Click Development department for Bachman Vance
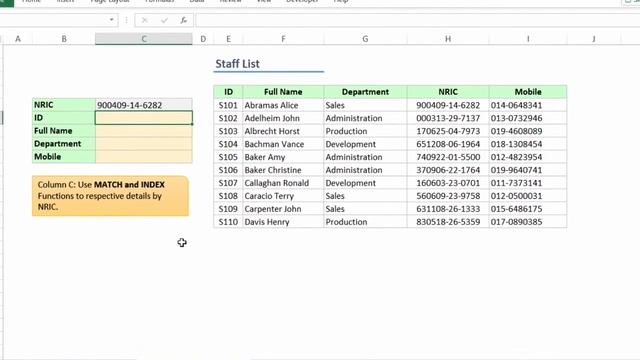Viewport: 640px width, 360px height. tap(365, 144)
